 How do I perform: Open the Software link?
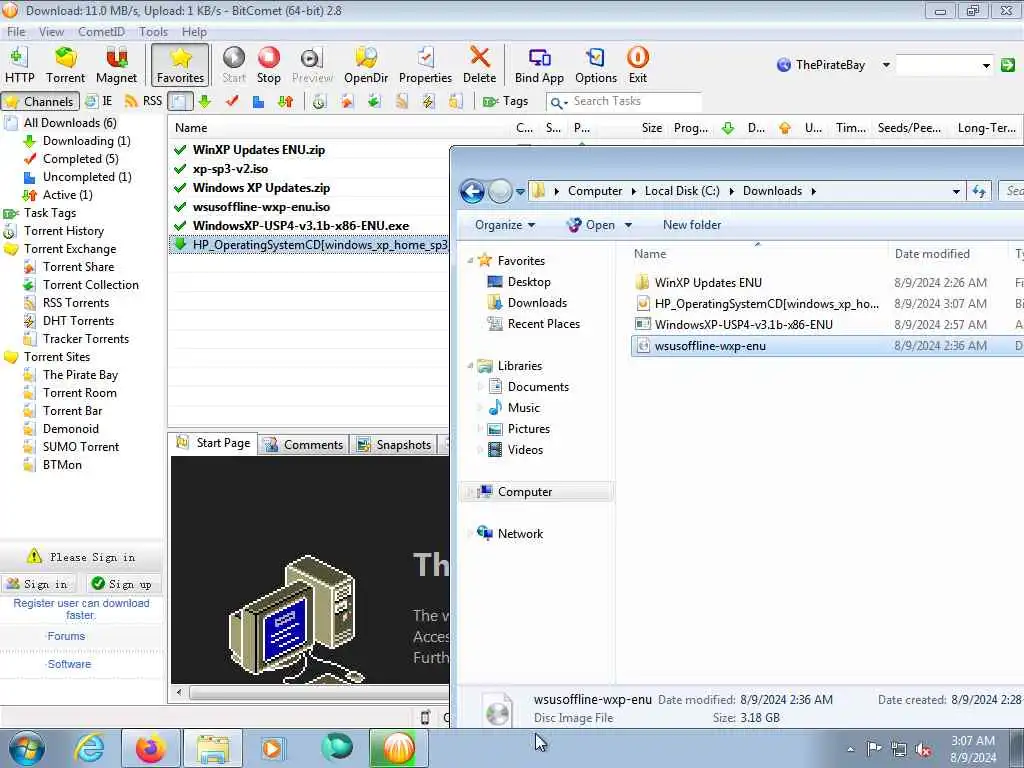click(x=69, y=664)
